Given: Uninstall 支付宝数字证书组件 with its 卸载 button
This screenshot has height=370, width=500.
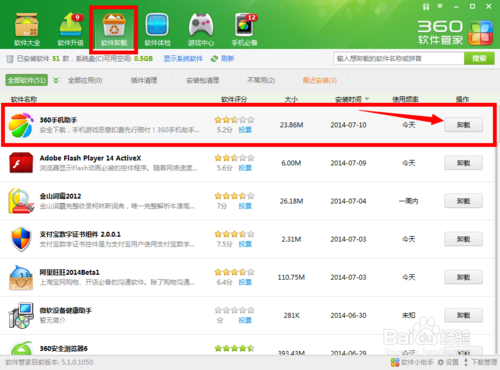Looking at the screenshot, I should click(x=463, y=239).
